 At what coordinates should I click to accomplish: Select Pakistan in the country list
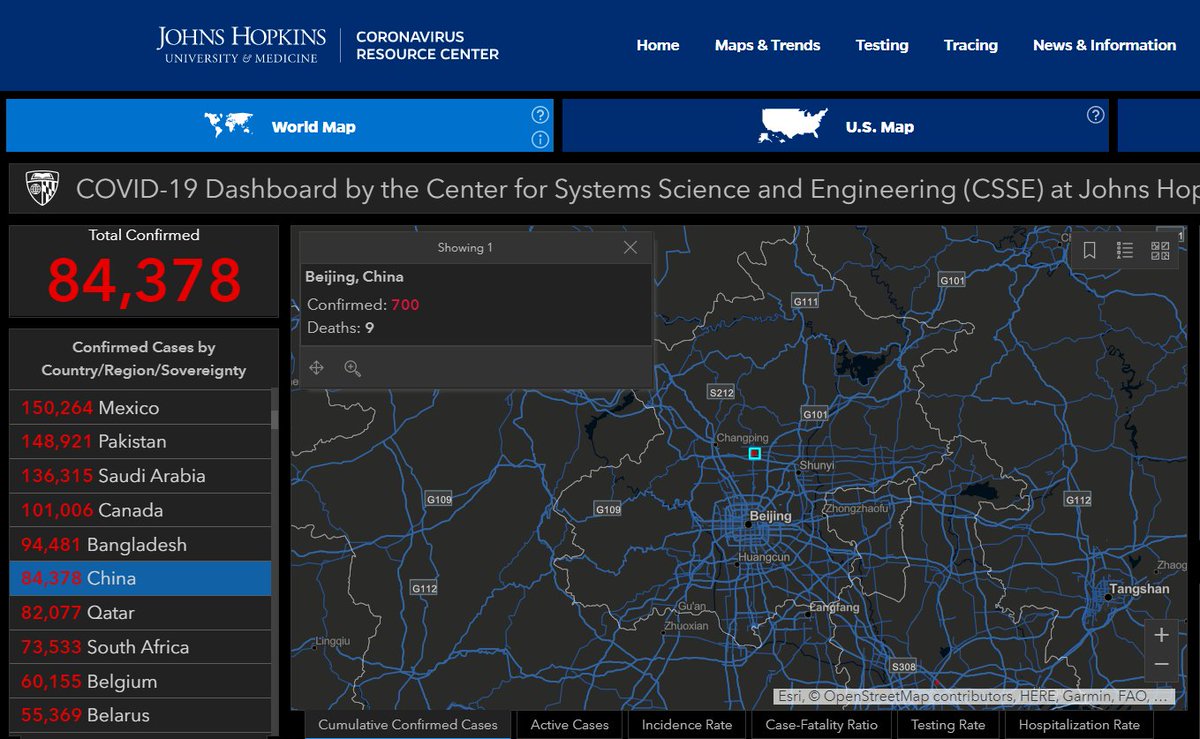click(140, 442)
